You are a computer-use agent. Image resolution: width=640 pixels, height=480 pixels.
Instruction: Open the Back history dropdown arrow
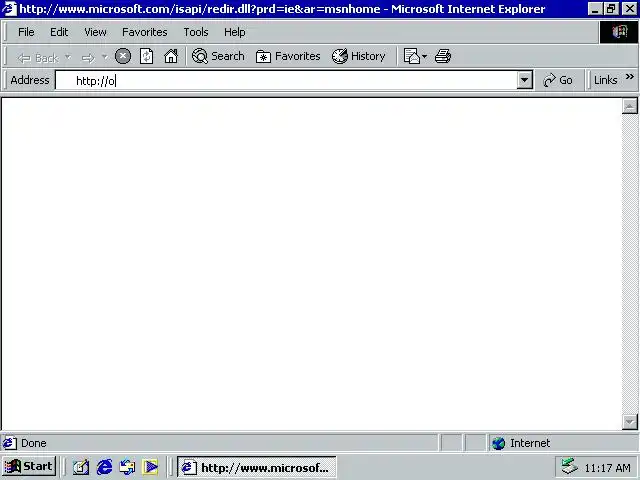click(x=68, y=57)
